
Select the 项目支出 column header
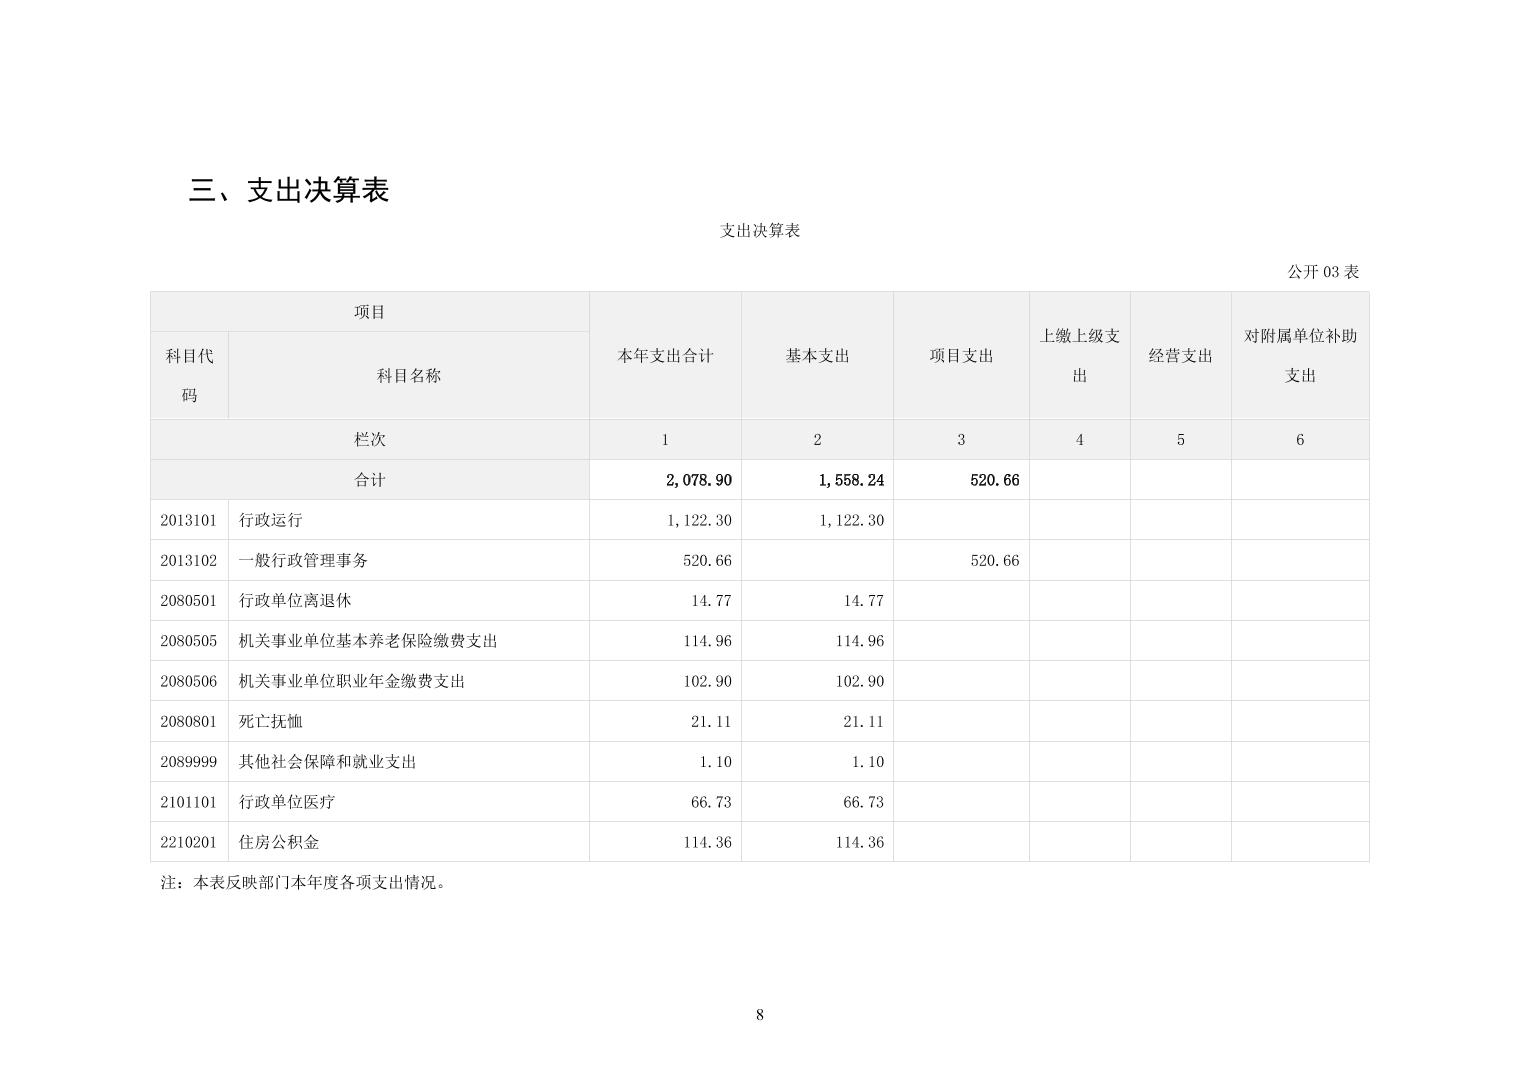961,356
